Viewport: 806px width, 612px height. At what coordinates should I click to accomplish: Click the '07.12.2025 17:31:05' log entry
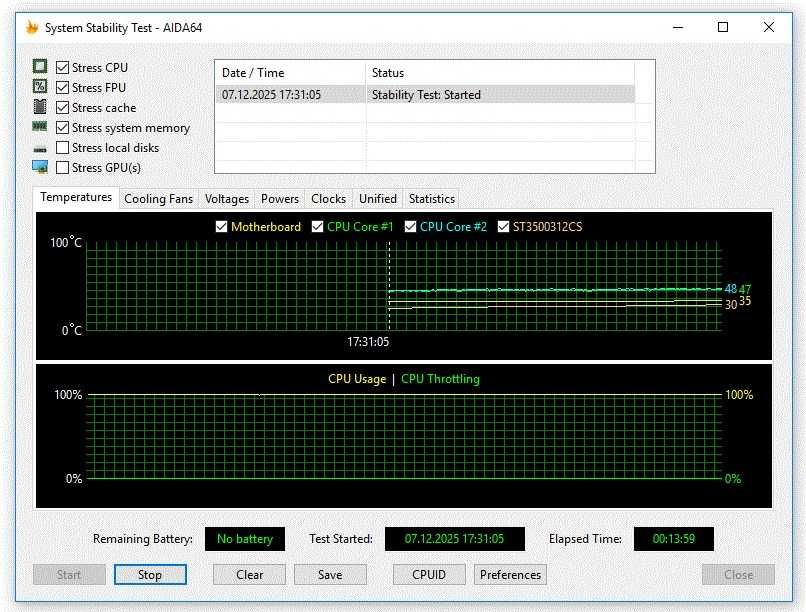(x=271, y=95)
